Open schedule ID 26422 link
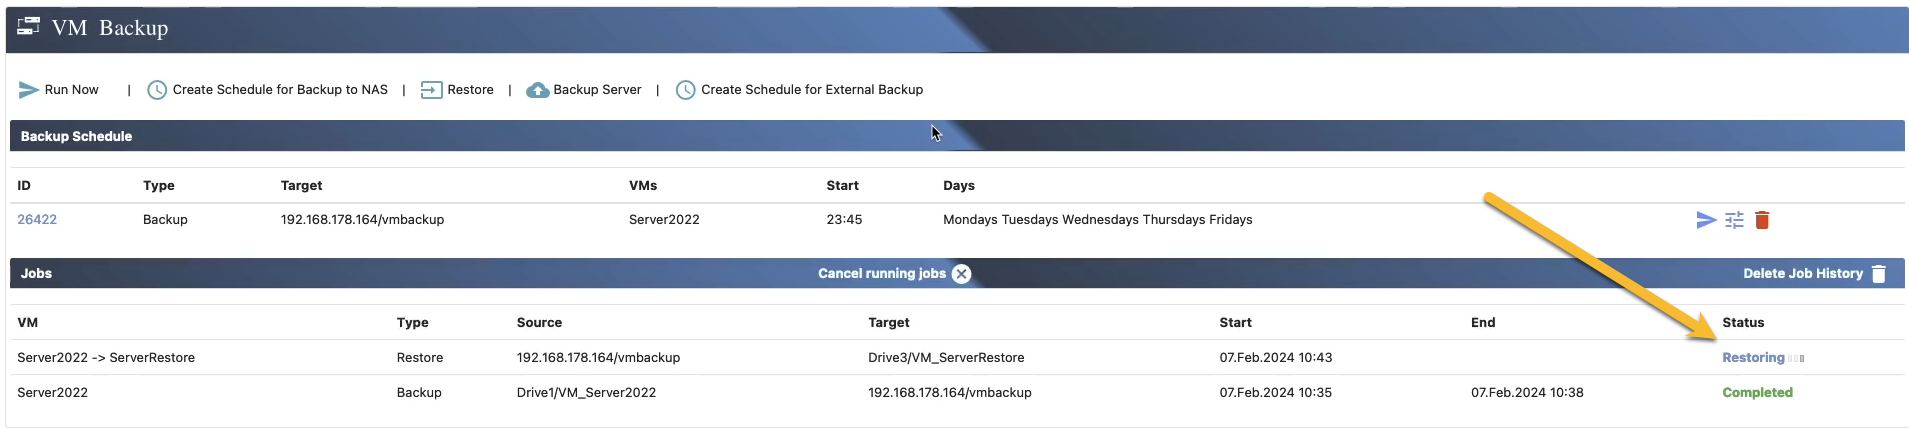This screenshot has width=1909, height=429. tap(37, 220)
